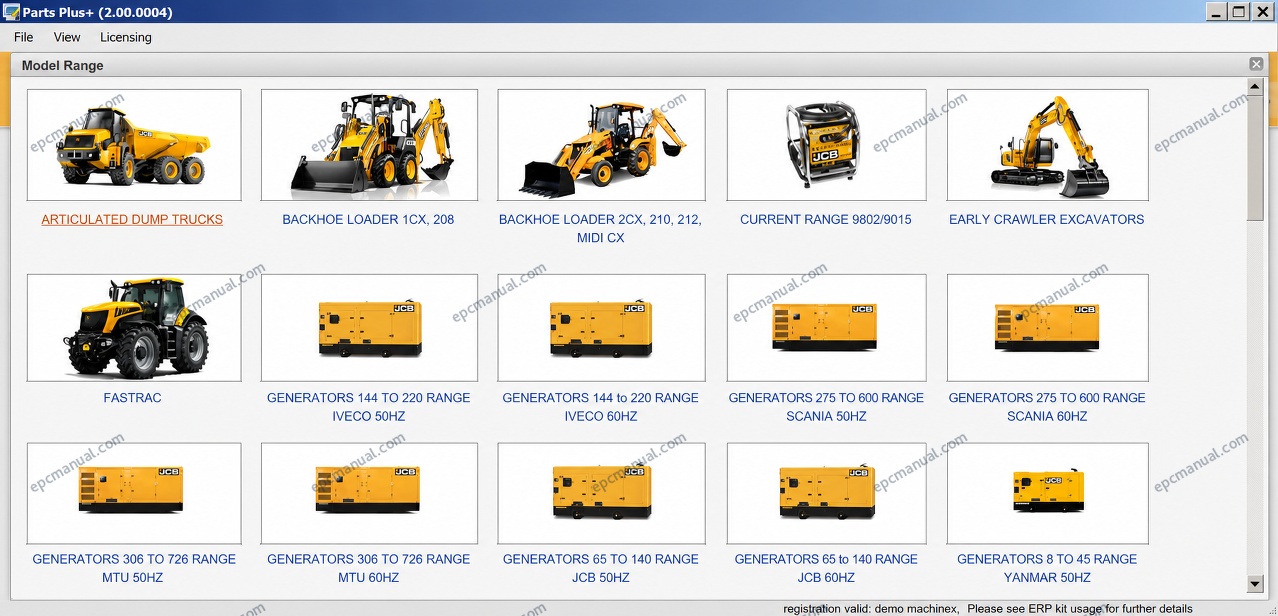1278x616 pixels.
Task: Select GENERATORS 65 to 140 RANGE JCB 60HZ link
Action: [826, 568]
